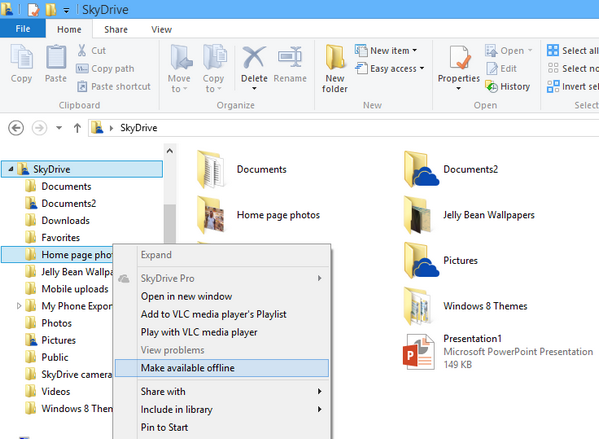The image size is (599, 439).
Task: Expand the SkyDrive Pro submenu arrow
Action: (319, 278)
